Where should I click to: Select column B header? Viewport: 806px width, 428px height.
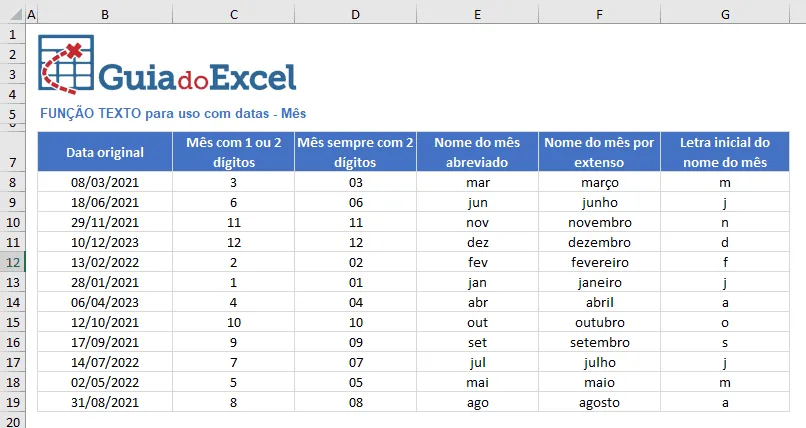[105, 14]
